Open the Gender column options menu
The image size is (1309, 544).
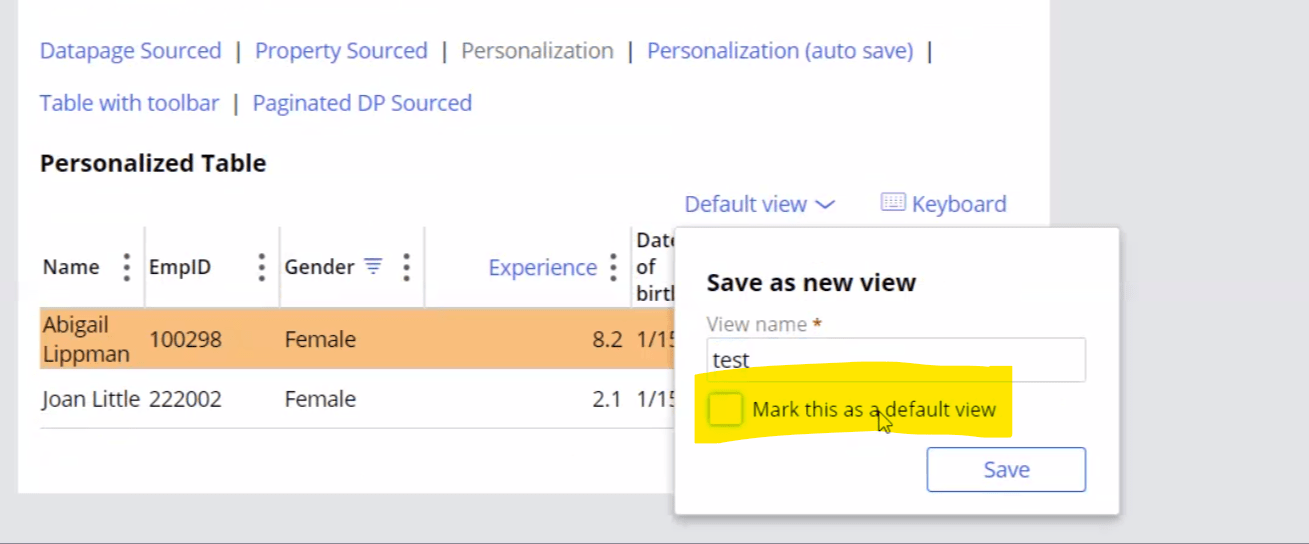(406, 267)
